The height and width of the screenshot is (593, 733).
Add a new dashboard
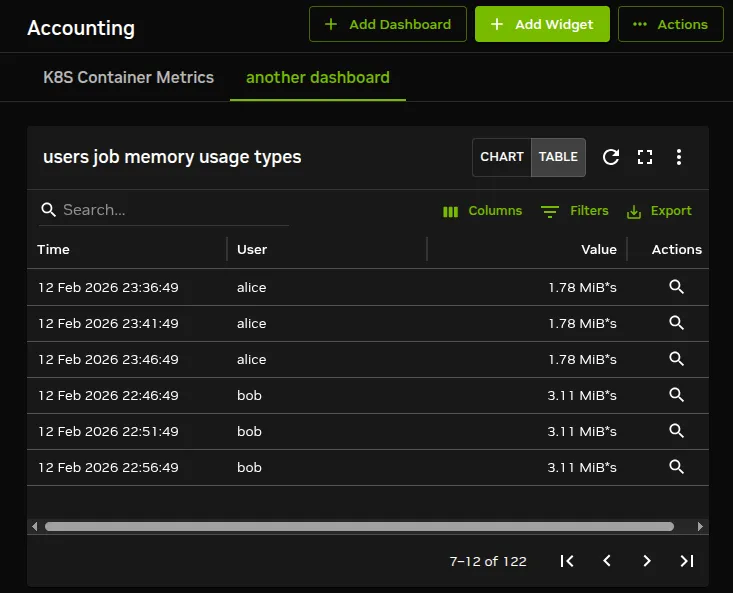tap(388, 24)
